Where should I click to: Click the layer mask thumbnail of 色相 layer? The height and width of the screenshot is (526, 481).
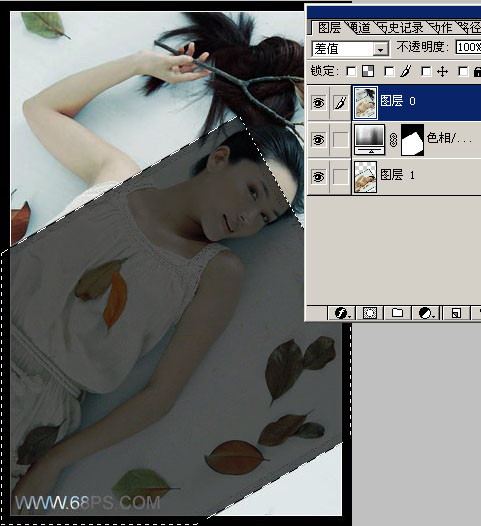coord(412,140)
